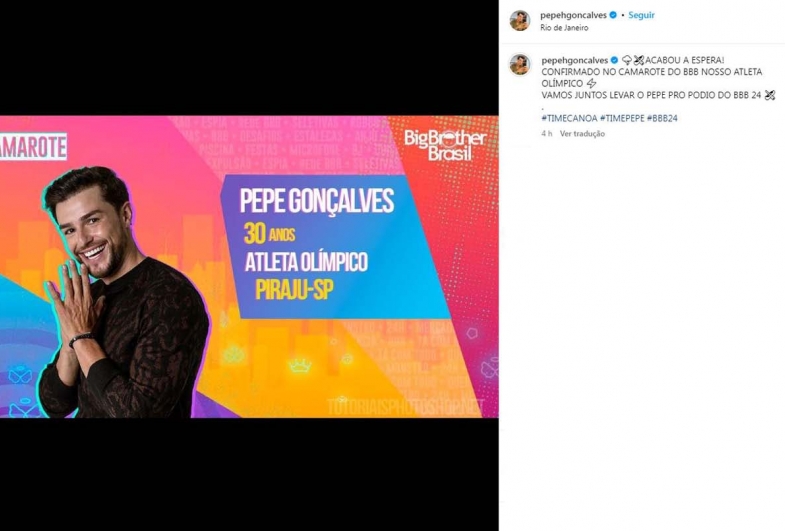
Task: Click Ver tradução to translate the caption
Action: tap(582, 134)
